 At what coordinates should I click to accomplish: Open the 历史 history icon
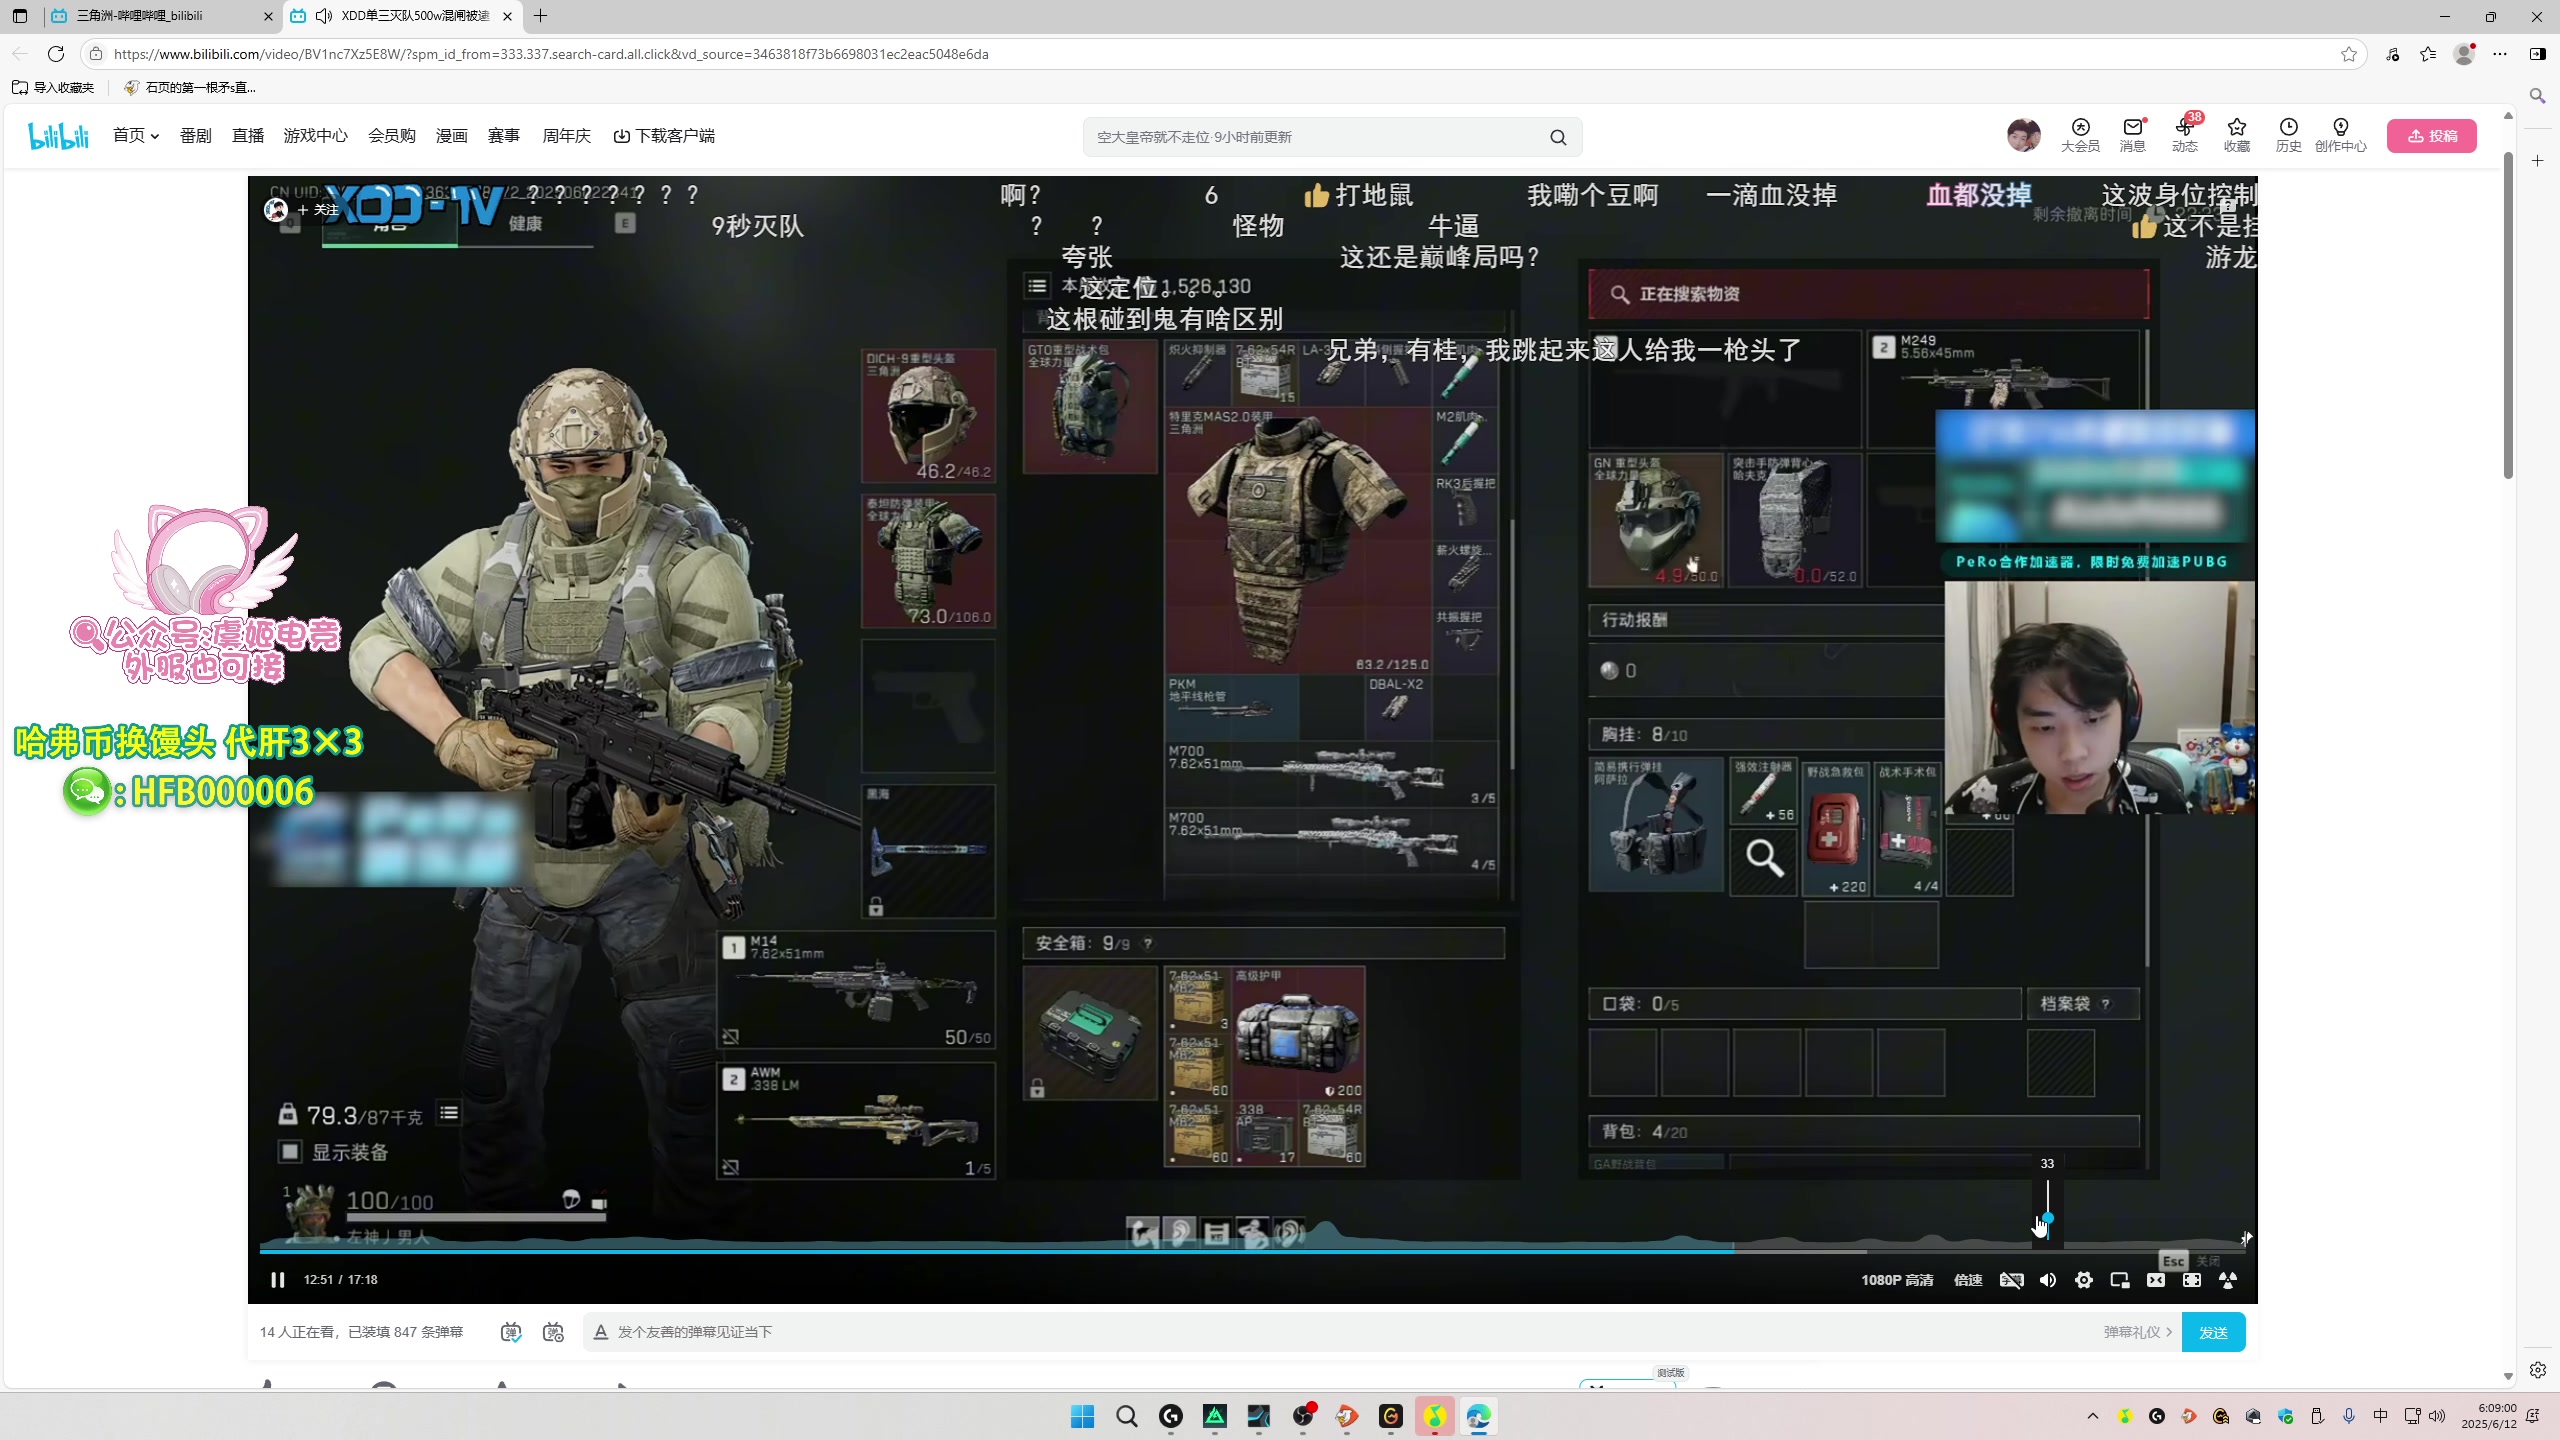click(x=2288, y=135)
